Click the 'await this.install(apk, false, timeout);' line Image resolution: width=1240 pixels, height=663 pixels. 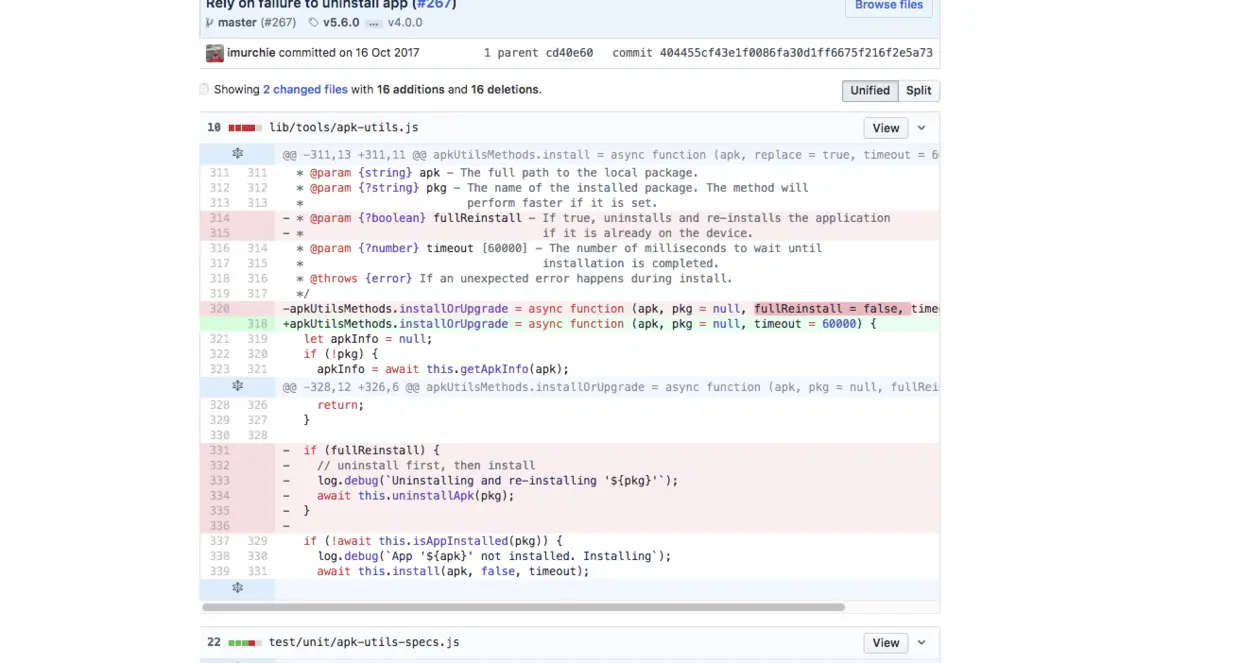(x=607, y=571)
